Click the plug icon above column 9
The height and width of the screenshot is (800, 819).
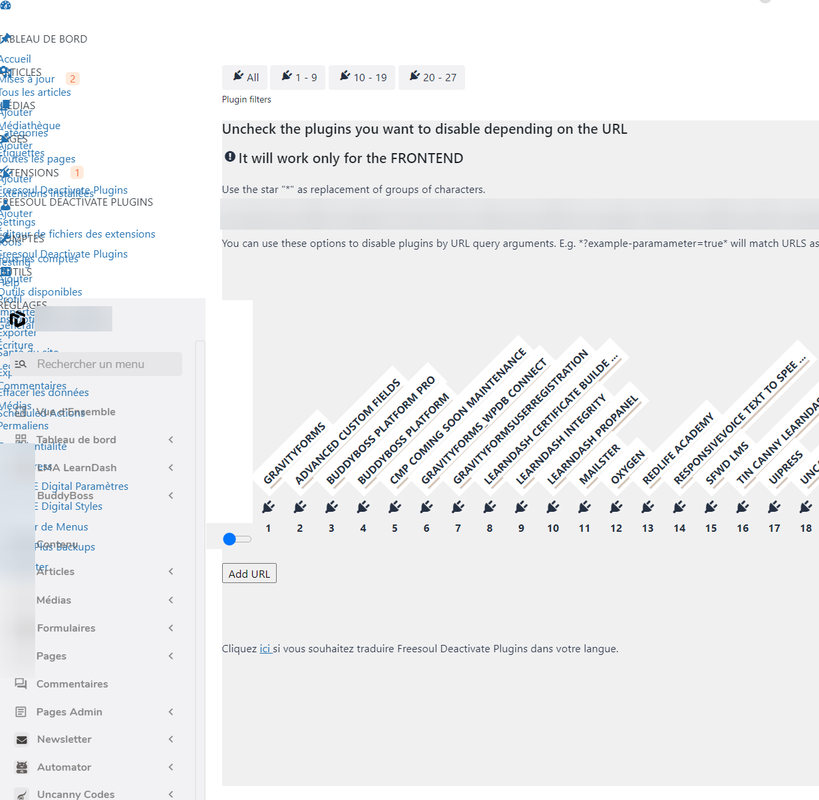pyautogui.click(x=521, y=507)
